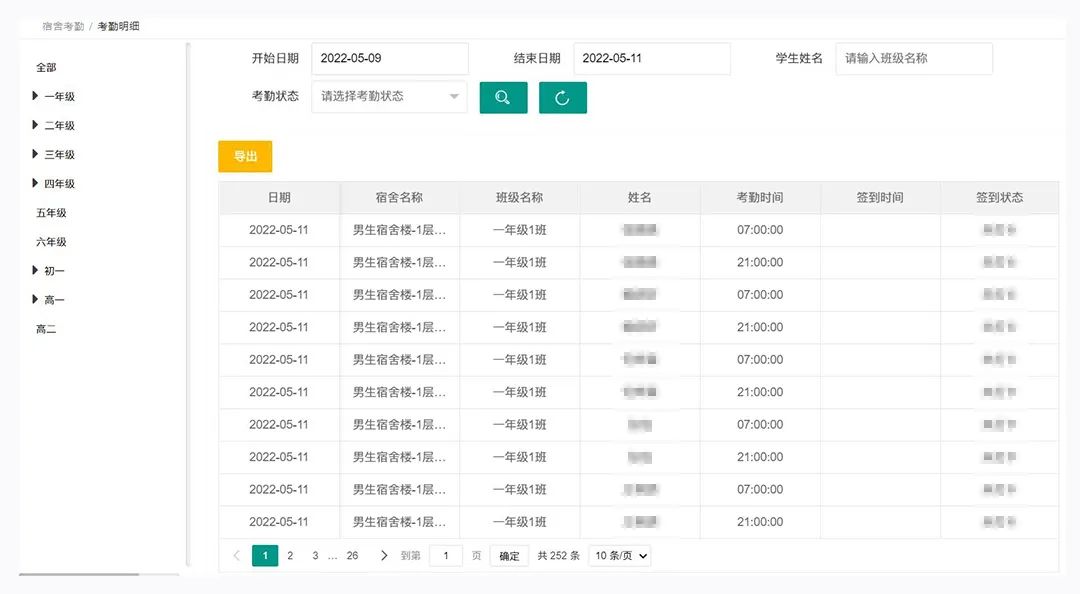This screenshot has height=594, width=1080.
Task: Click 21:00:00 in the last table row
Action: (x=760, y=522)
